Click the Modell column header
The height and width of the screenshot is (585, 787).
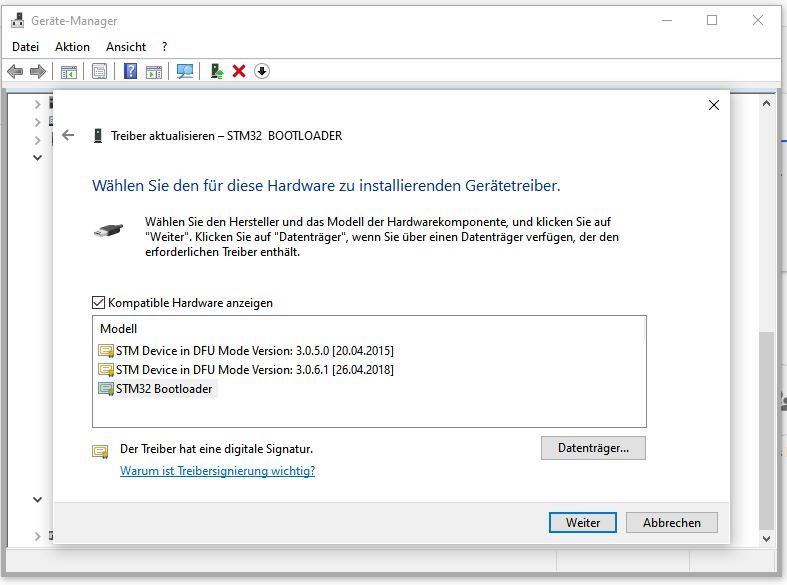[x=118, y=329]
